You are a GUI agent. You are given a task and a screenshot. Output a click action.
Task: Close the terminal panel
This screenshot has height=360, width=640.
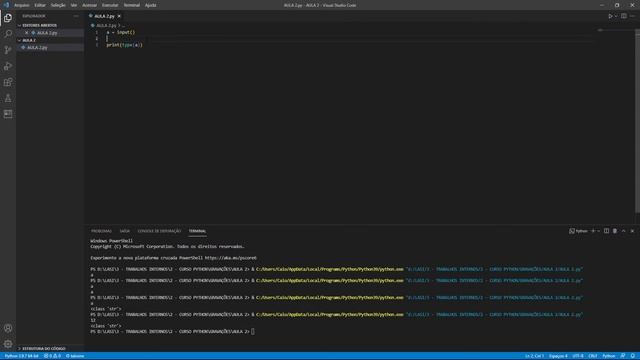coord(632,231)
